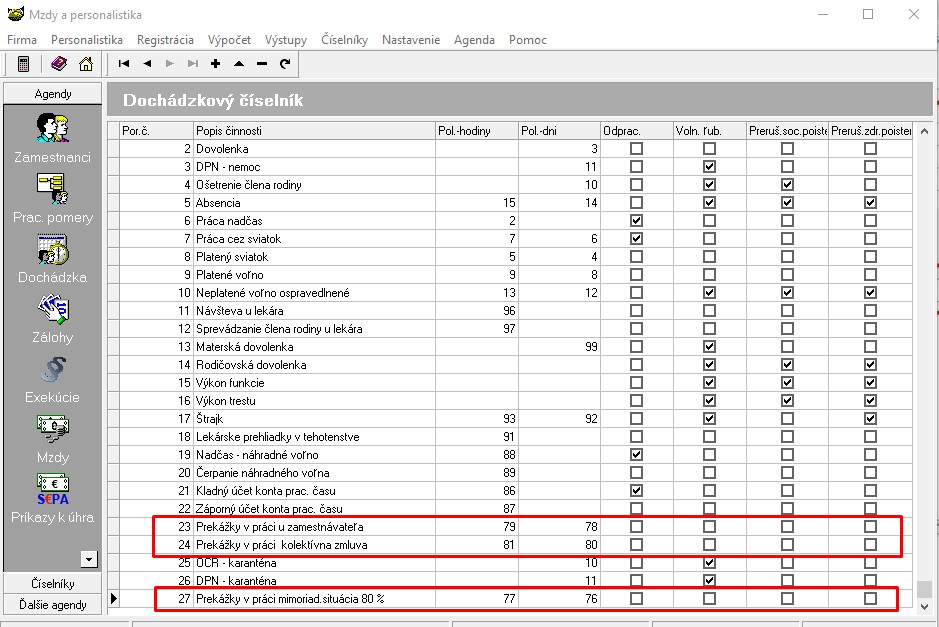Image resolution: width=939 pixels, height=627 pixels.
Task: Expand sidebar list with down arrow
Action: 89,559
